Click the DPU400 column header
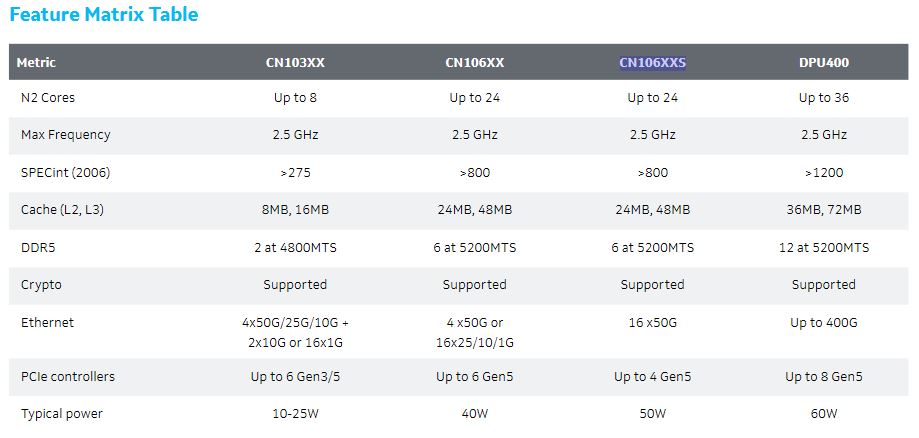 (x=823, y=62)
